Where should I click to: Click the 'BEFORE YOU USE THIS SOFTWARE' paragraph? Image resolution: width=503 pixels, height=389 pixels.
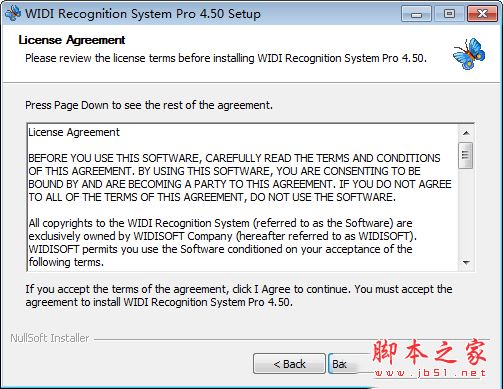click(240, 178)
